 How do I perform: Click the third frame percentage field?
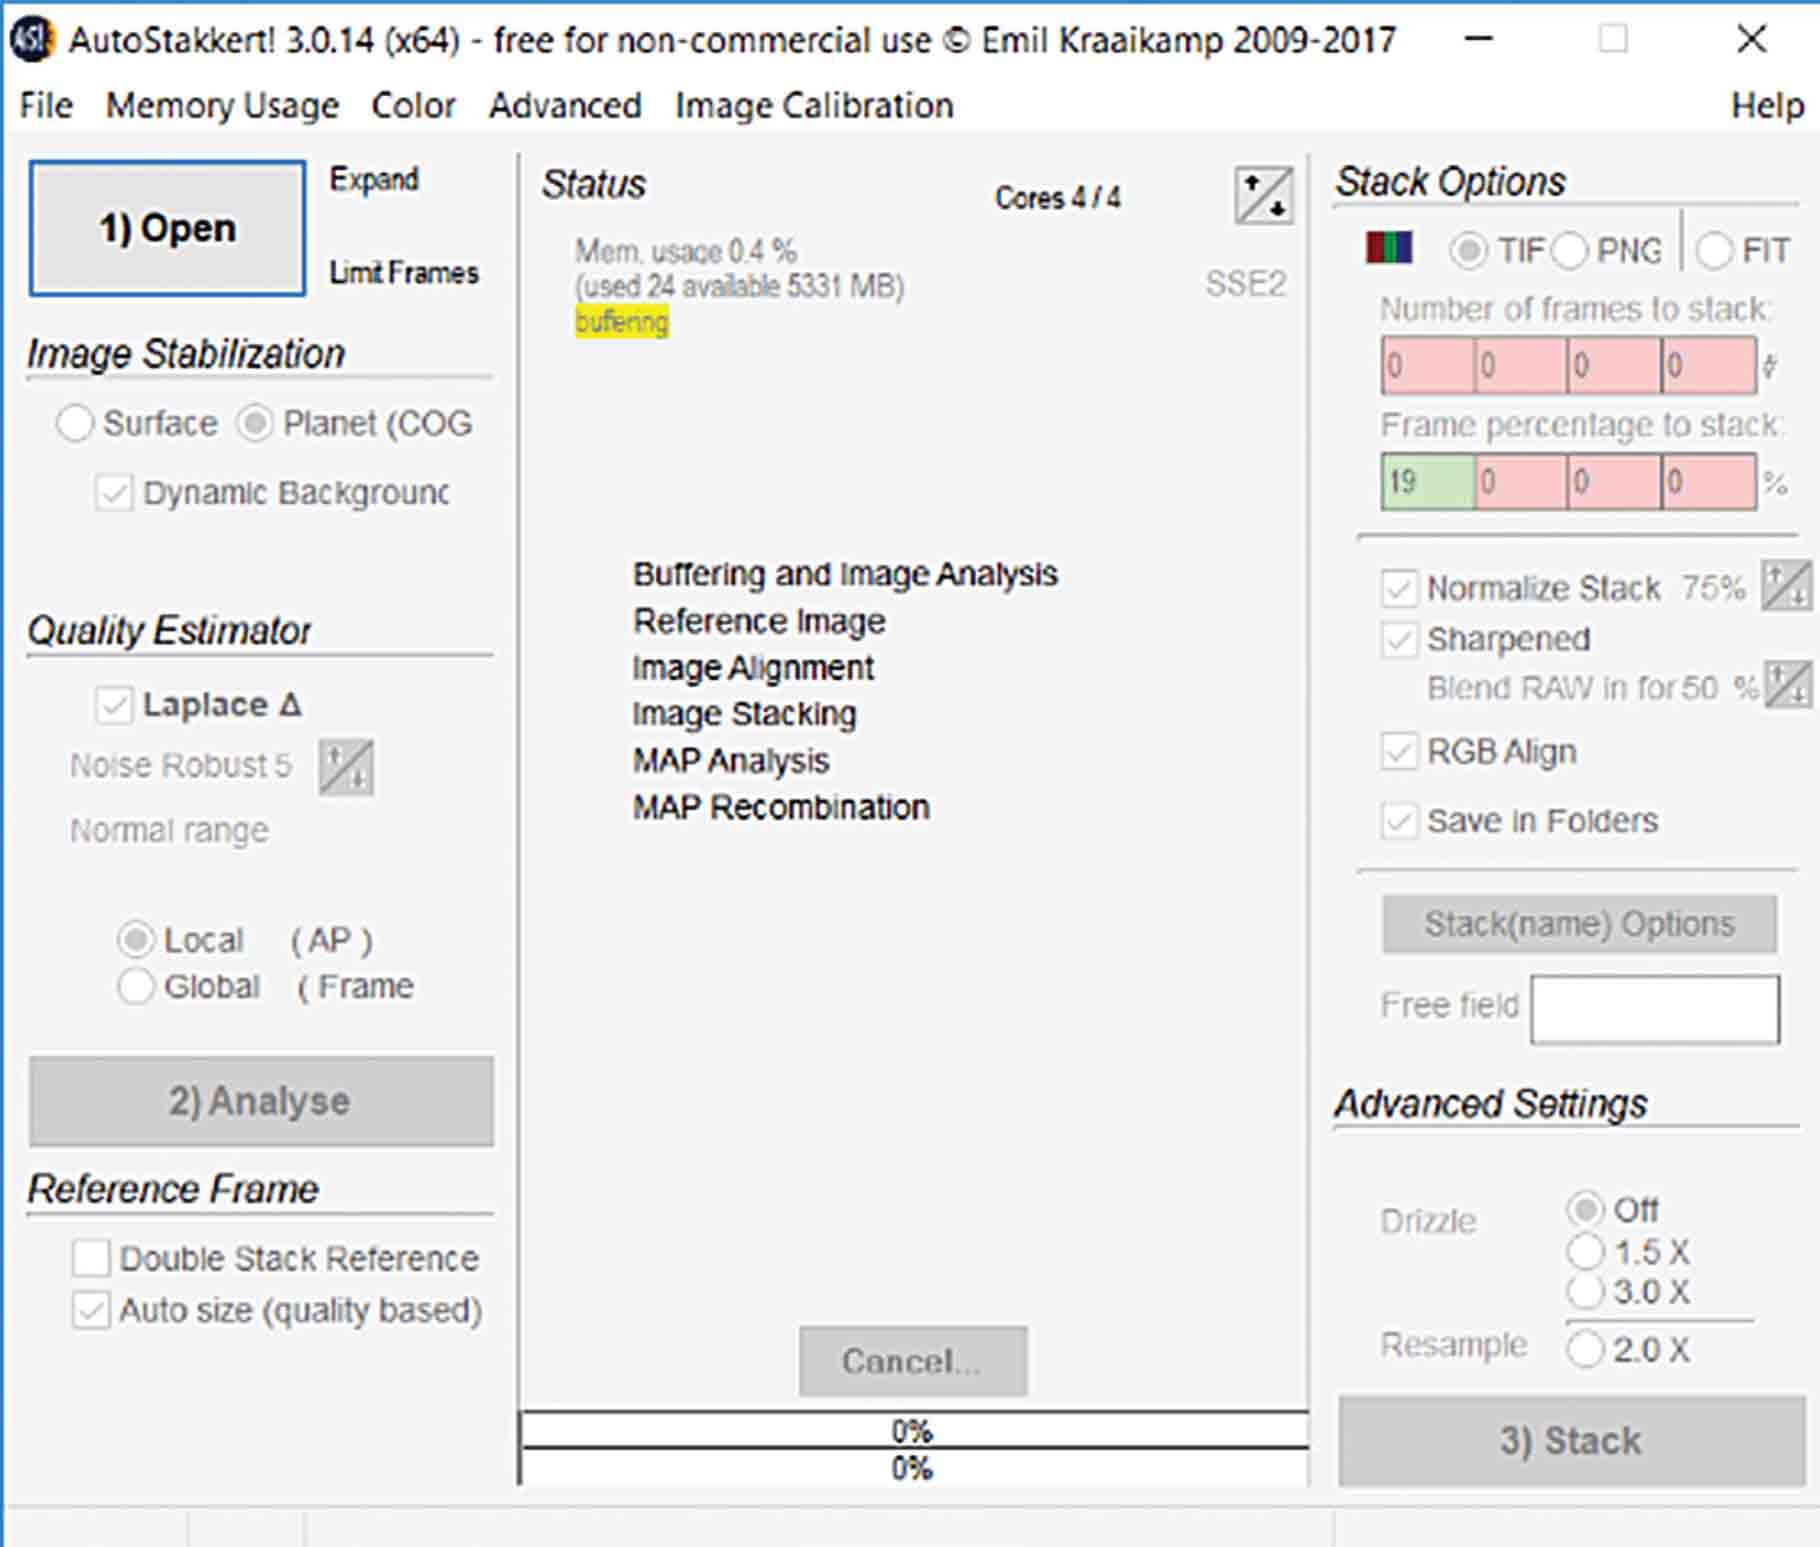[1614, 482]
